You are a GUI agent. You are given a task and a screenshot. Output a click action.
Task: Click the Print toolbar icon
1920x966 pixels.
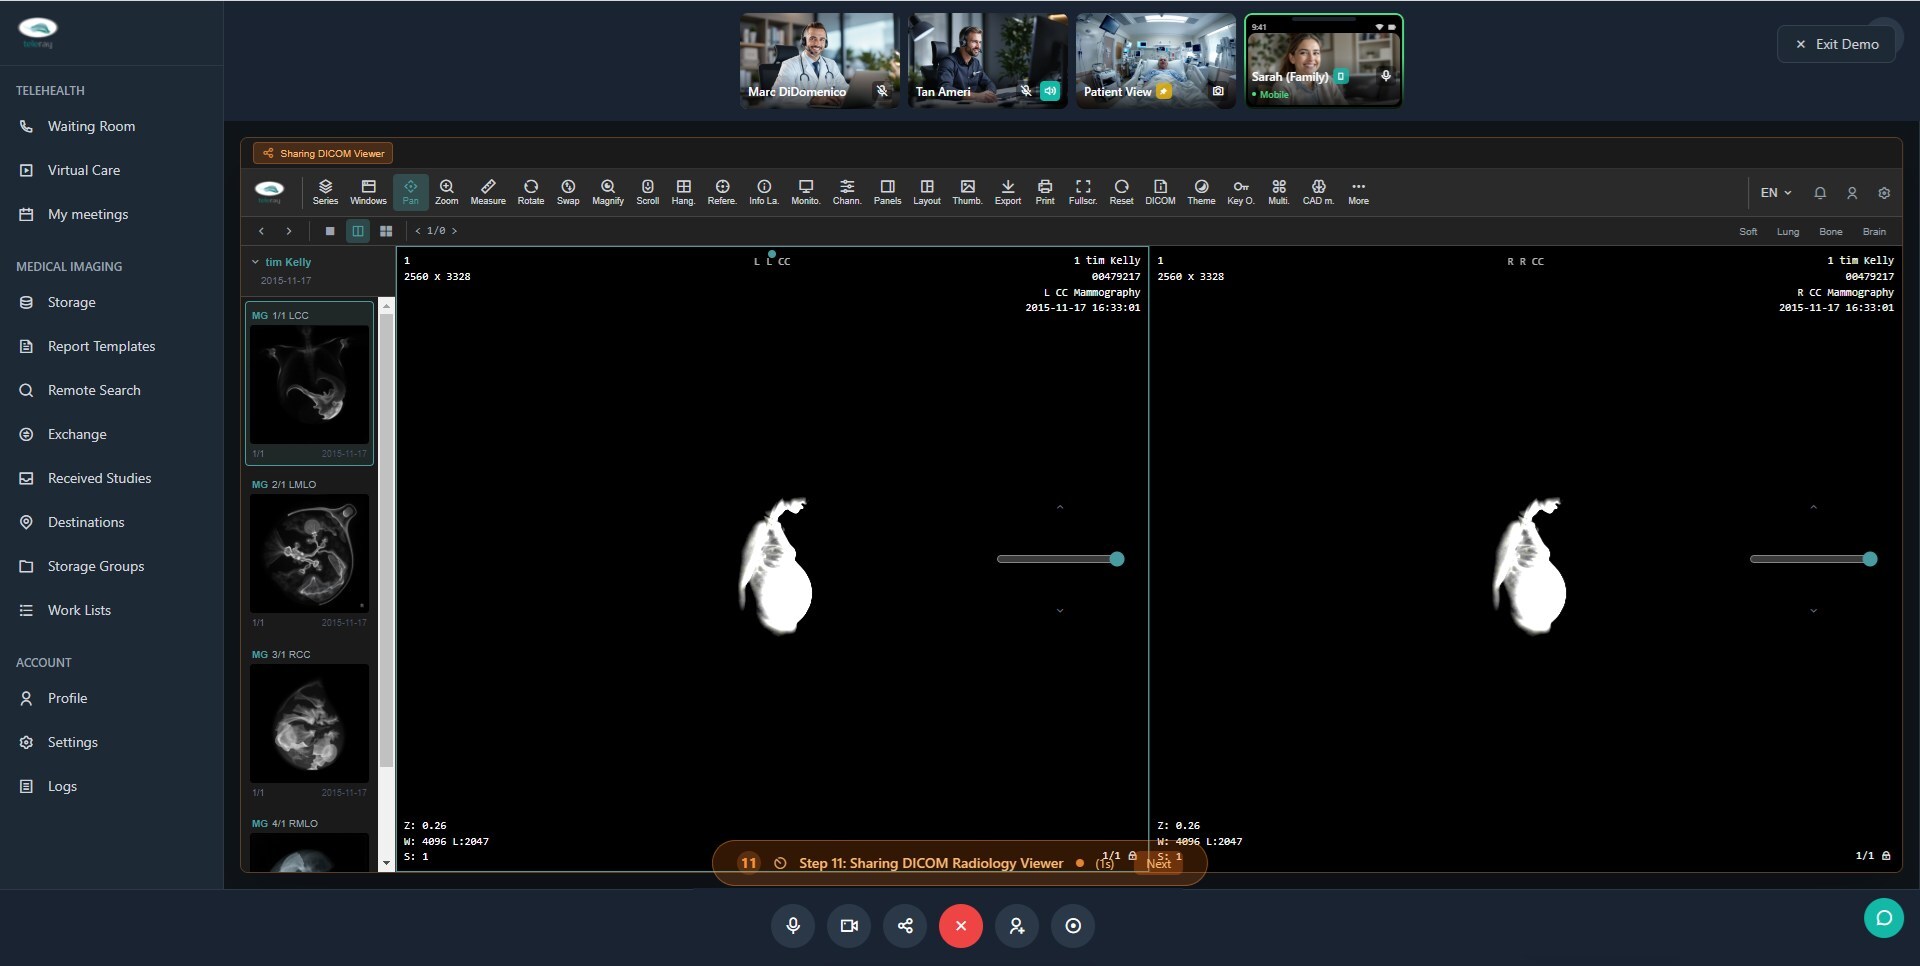click(x=1044, y=192)
